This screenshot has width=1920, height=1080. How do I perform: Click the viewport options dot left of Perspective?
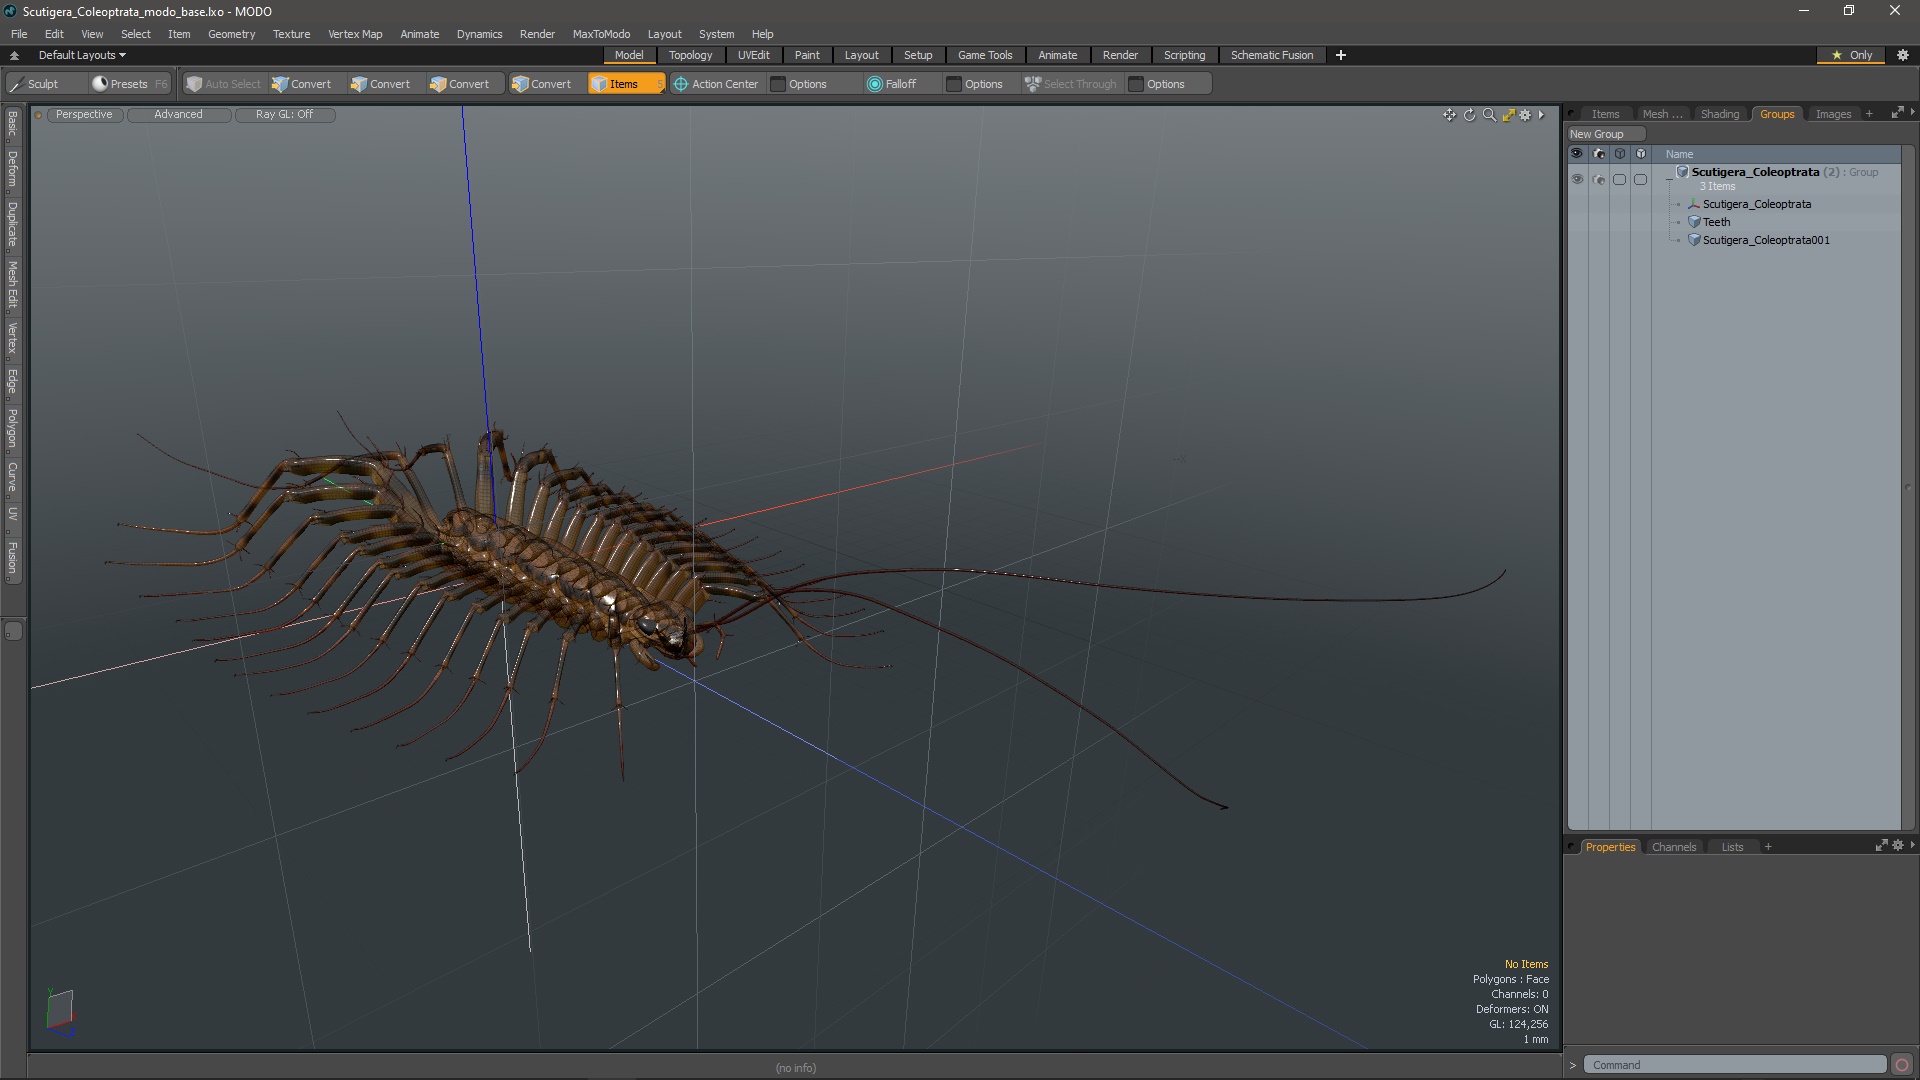38,115
